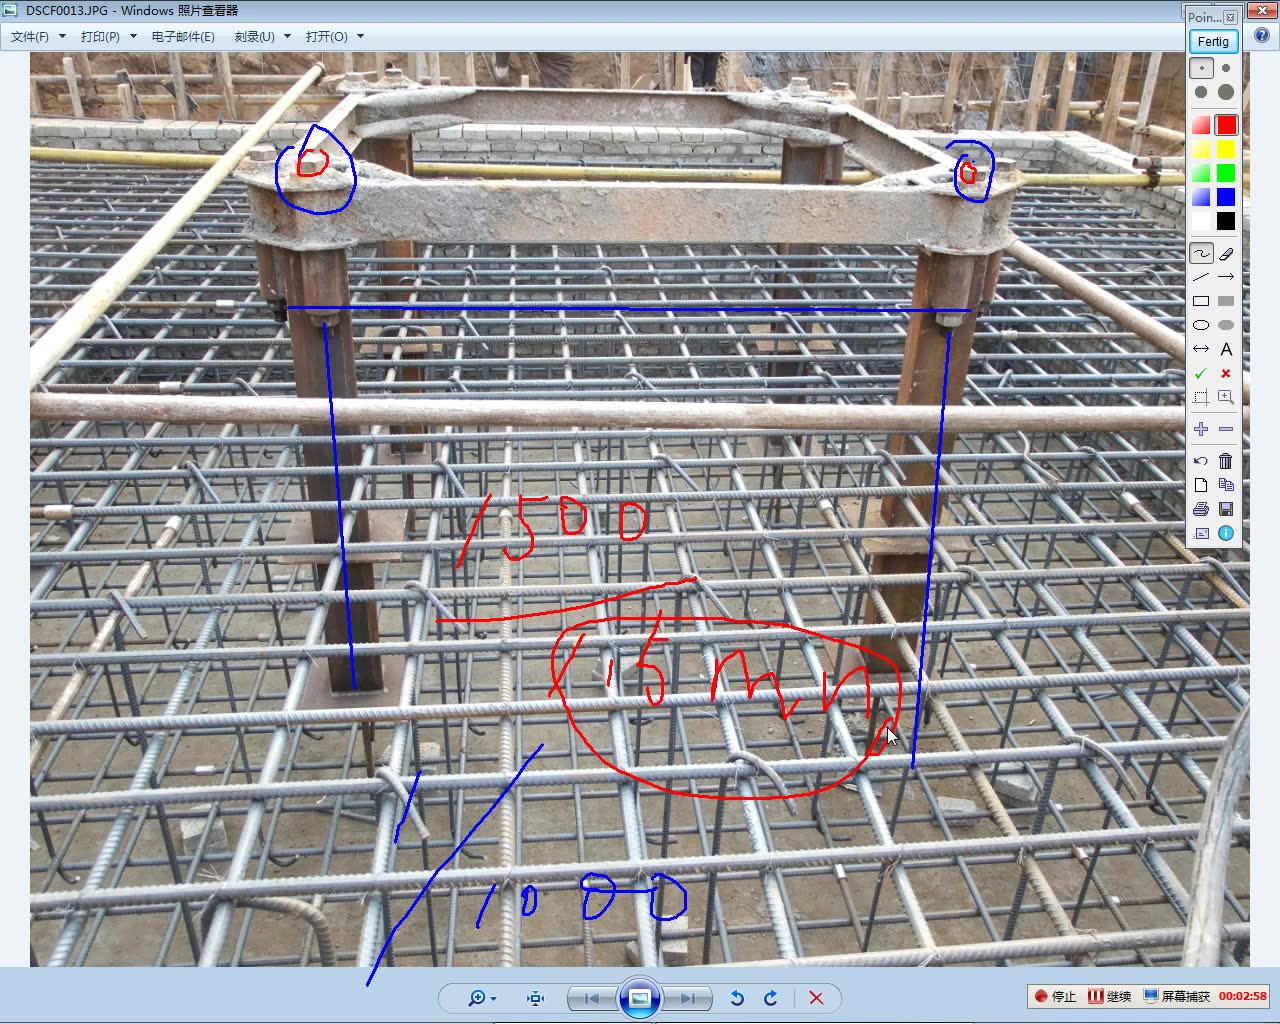Viewport: 1280px width, 1024px height.
Task: Select the red X stamp tool
Action: pos(1226,373)
